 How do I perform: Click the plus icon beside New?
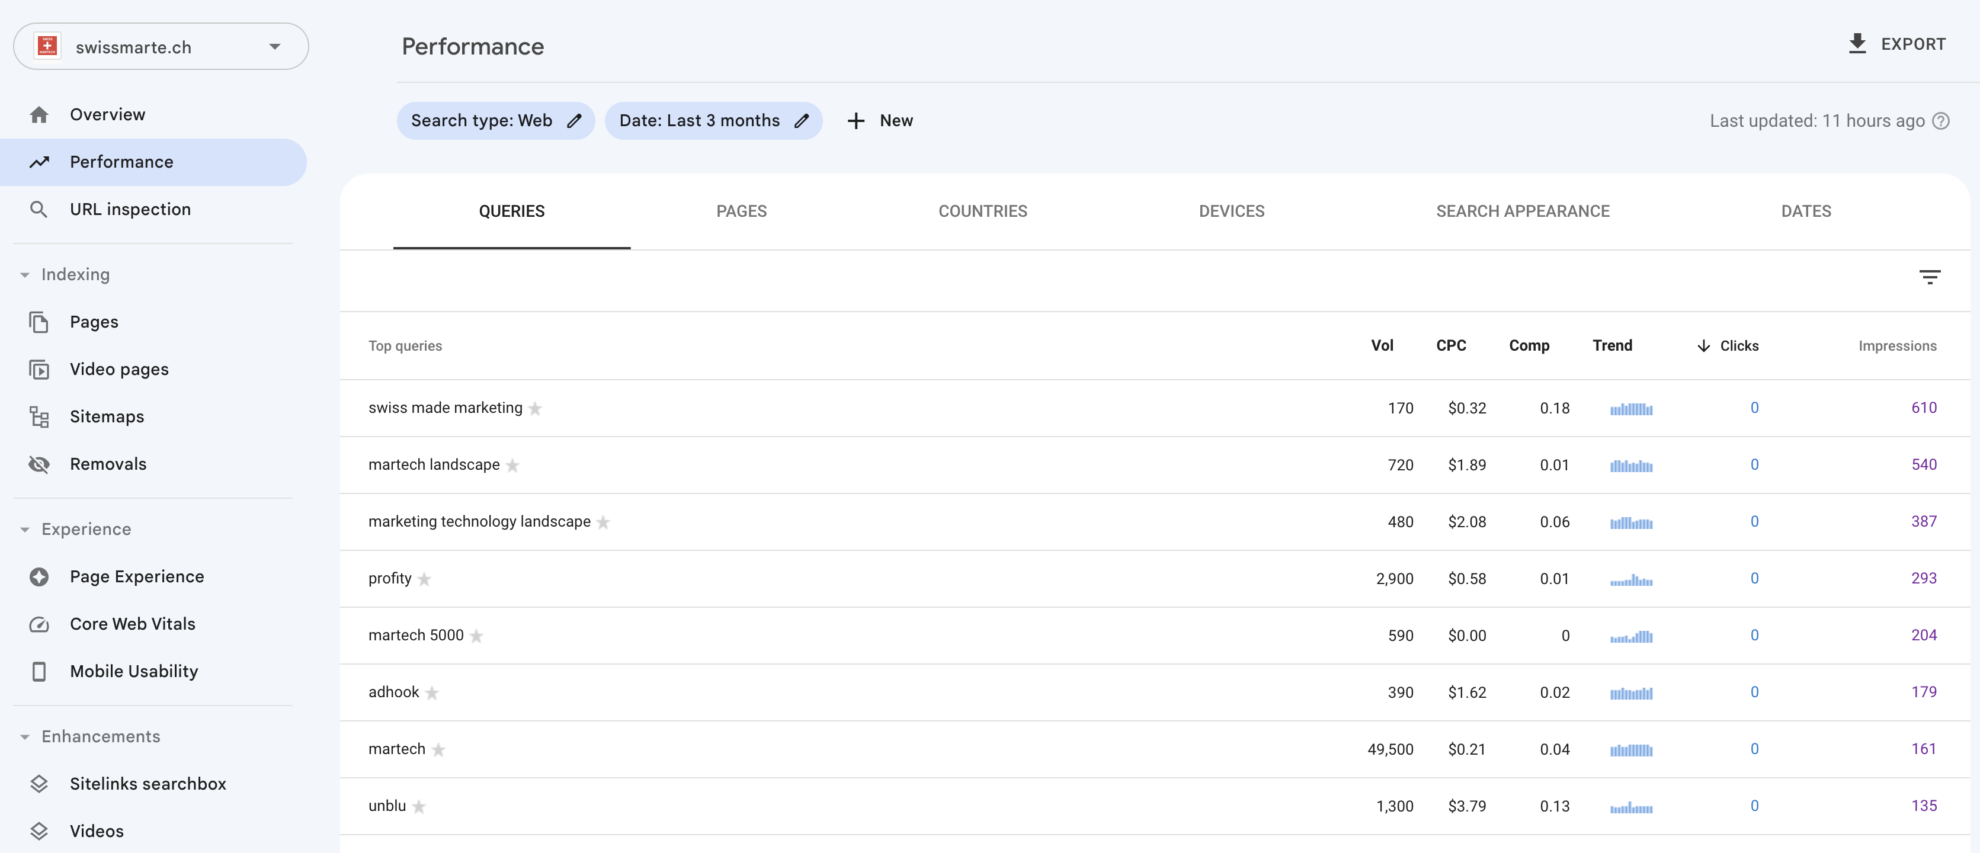856,121
